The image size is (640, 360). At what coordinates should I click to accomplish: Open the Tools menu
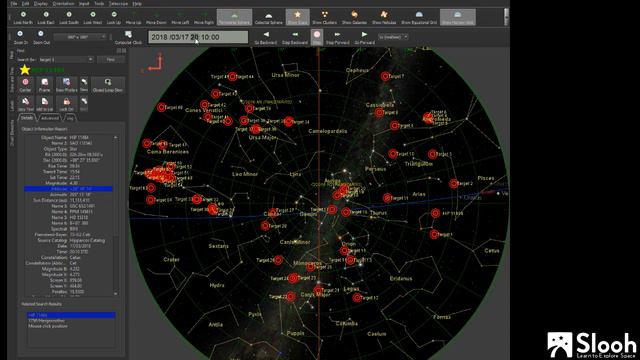(x=99, y=4)
